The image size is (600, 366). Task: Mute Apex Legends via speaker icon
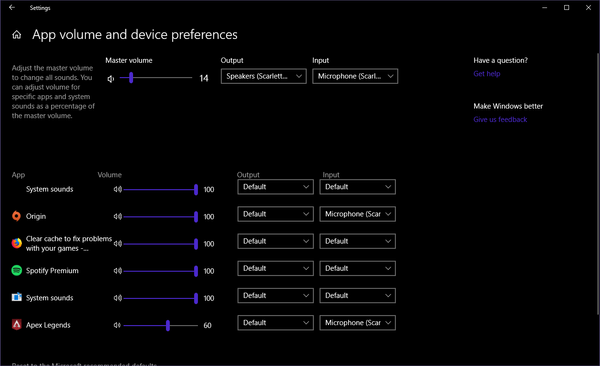click(x=117, y=325)
